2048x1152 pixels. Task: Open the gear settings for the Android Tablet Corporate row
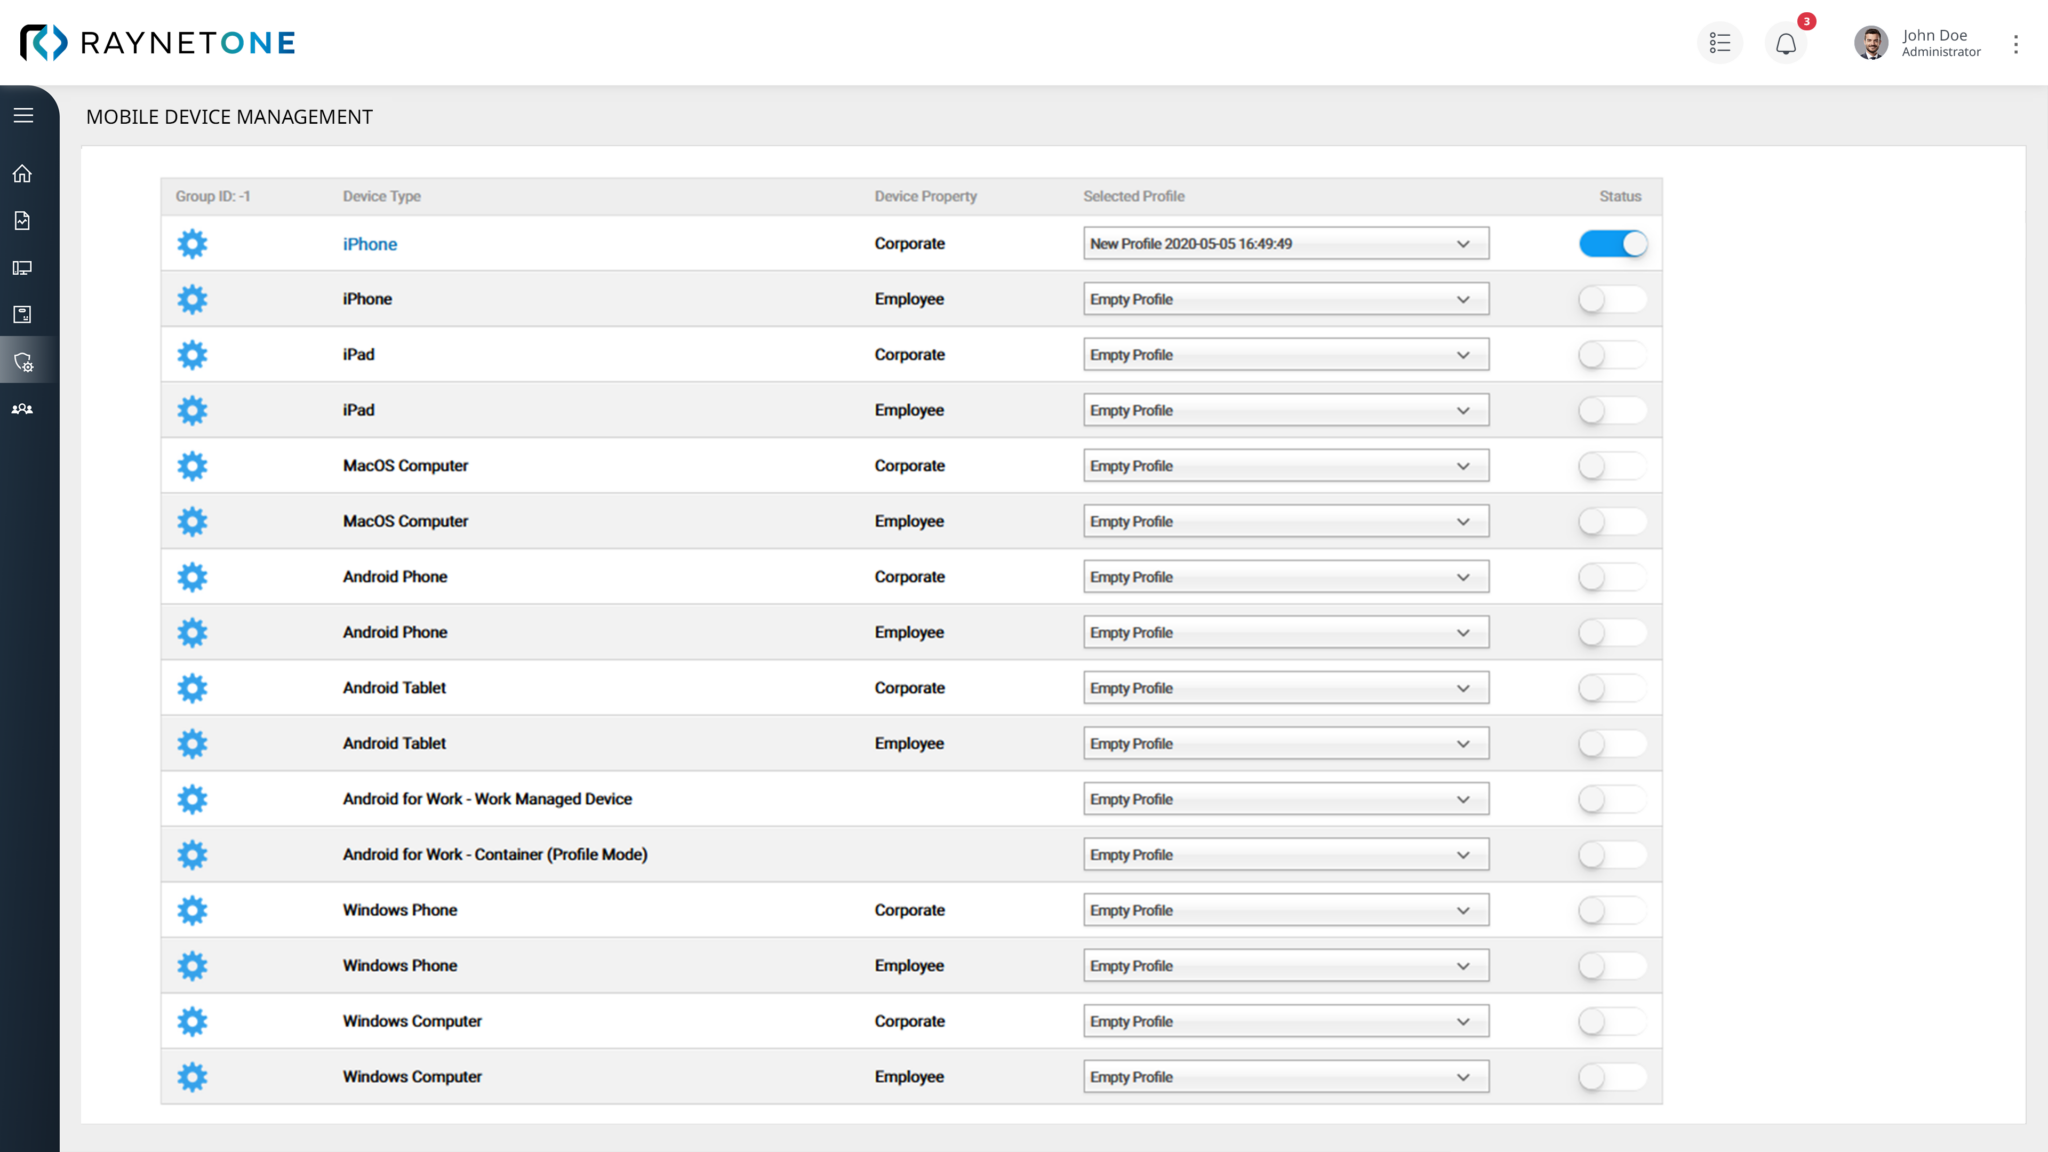pos(192,688)
